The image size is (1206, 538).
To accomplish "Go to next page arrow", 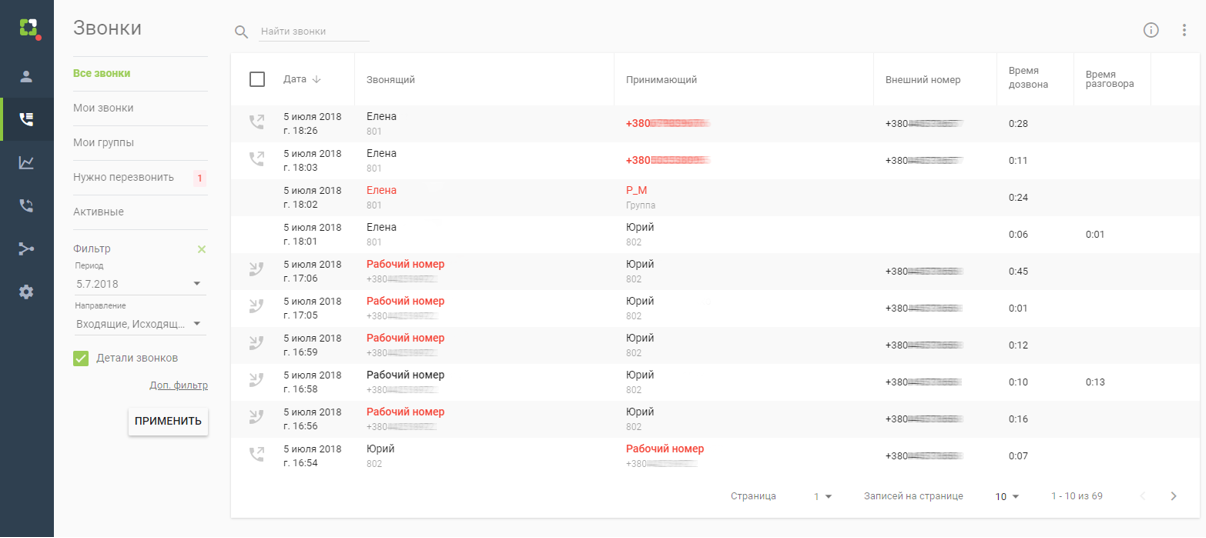I will click(x=1174, y=496).
